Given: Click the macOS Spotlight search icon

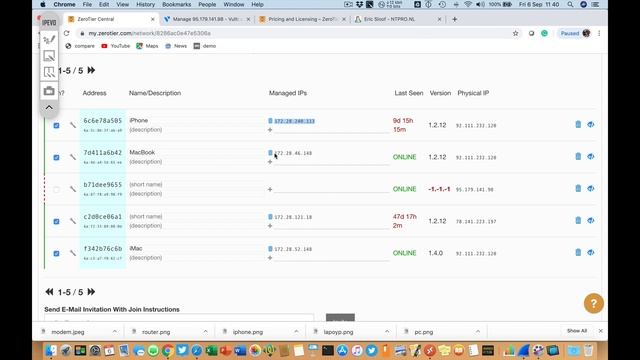Looking at the screenshot, I should pos(570,4).
